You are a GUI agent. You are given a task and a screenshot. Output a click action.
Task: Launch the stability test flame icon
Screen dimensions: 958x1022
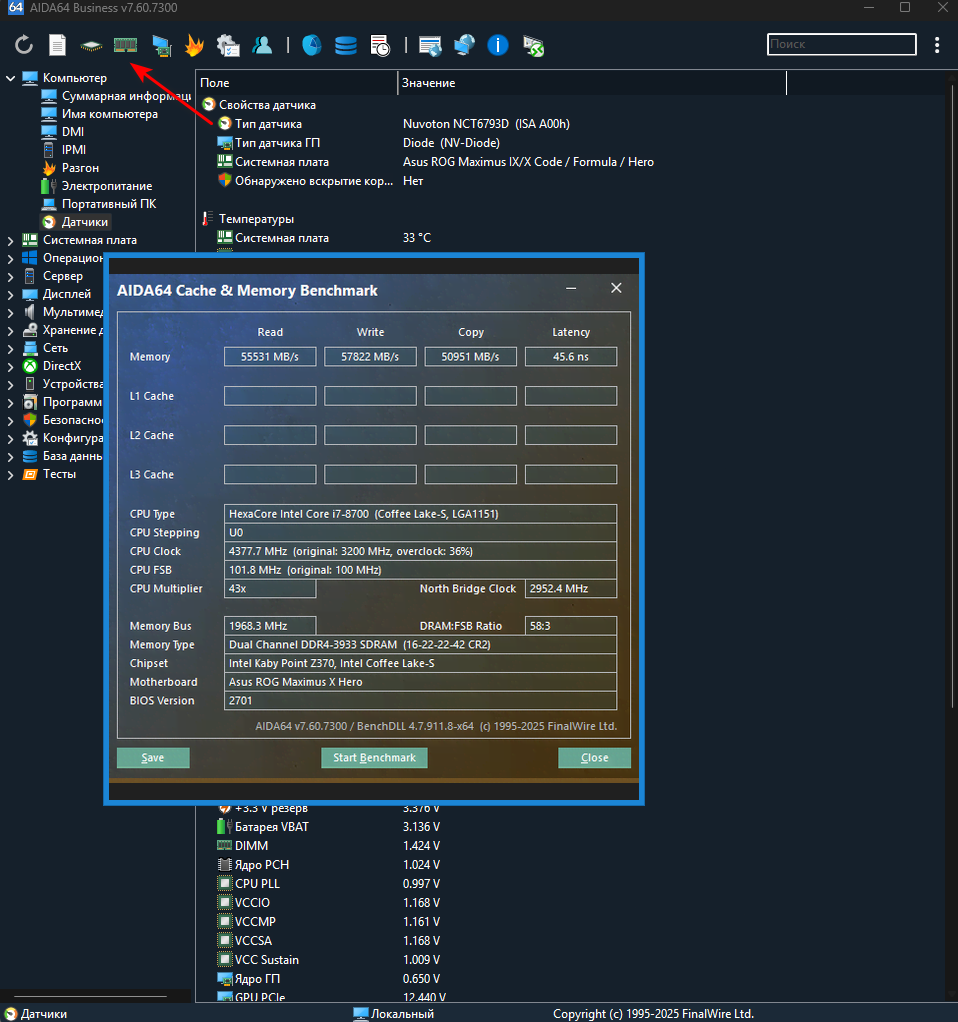point(194,45)
